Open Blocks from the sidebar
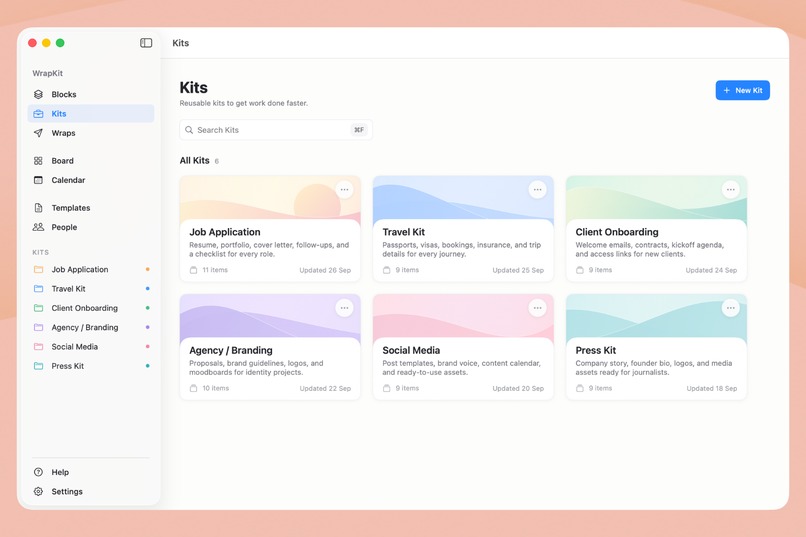This screenshot has width=806, height=537. [x=90, y=95]
